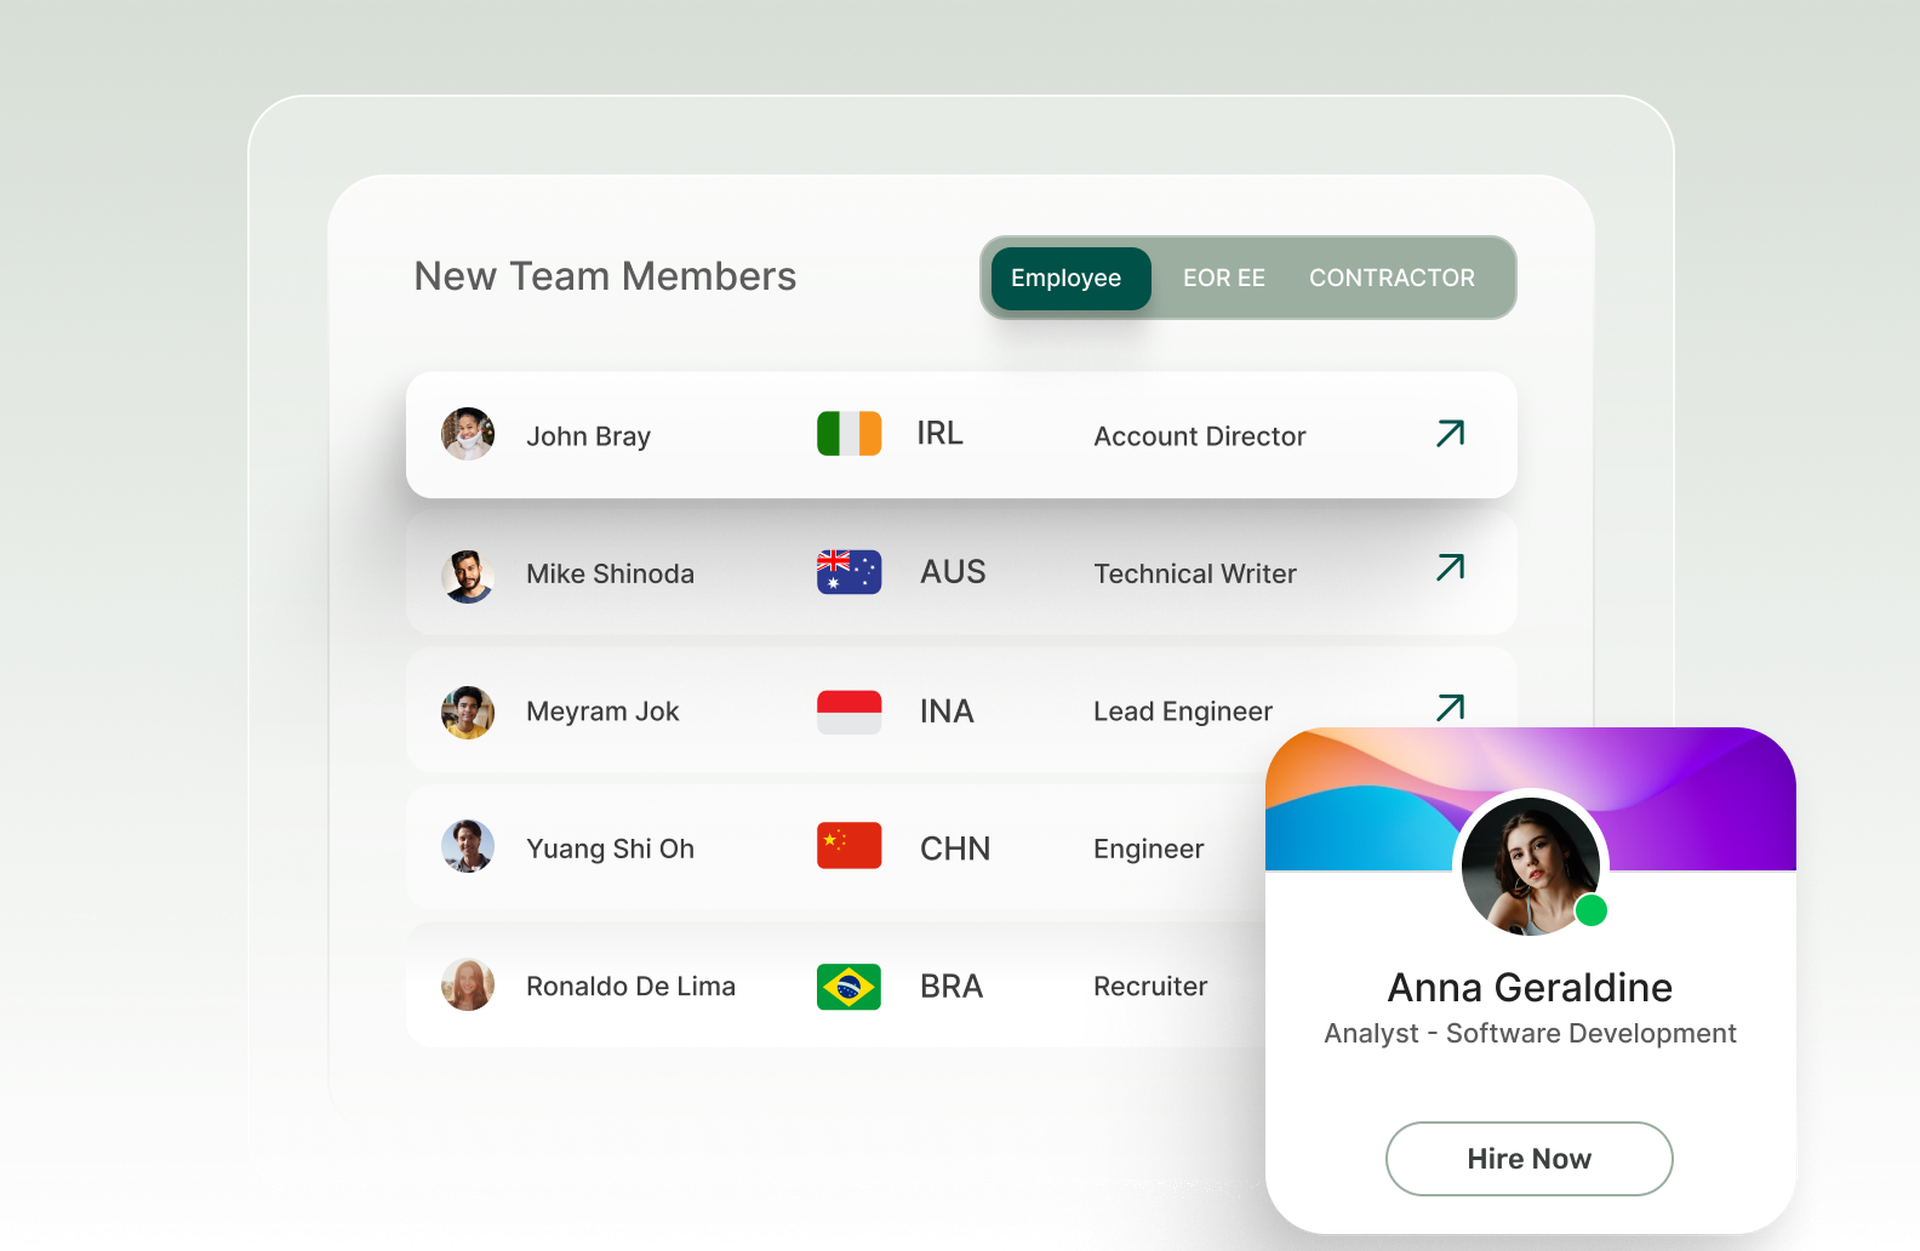Select the Employee tab

[x=1065, y=278]
